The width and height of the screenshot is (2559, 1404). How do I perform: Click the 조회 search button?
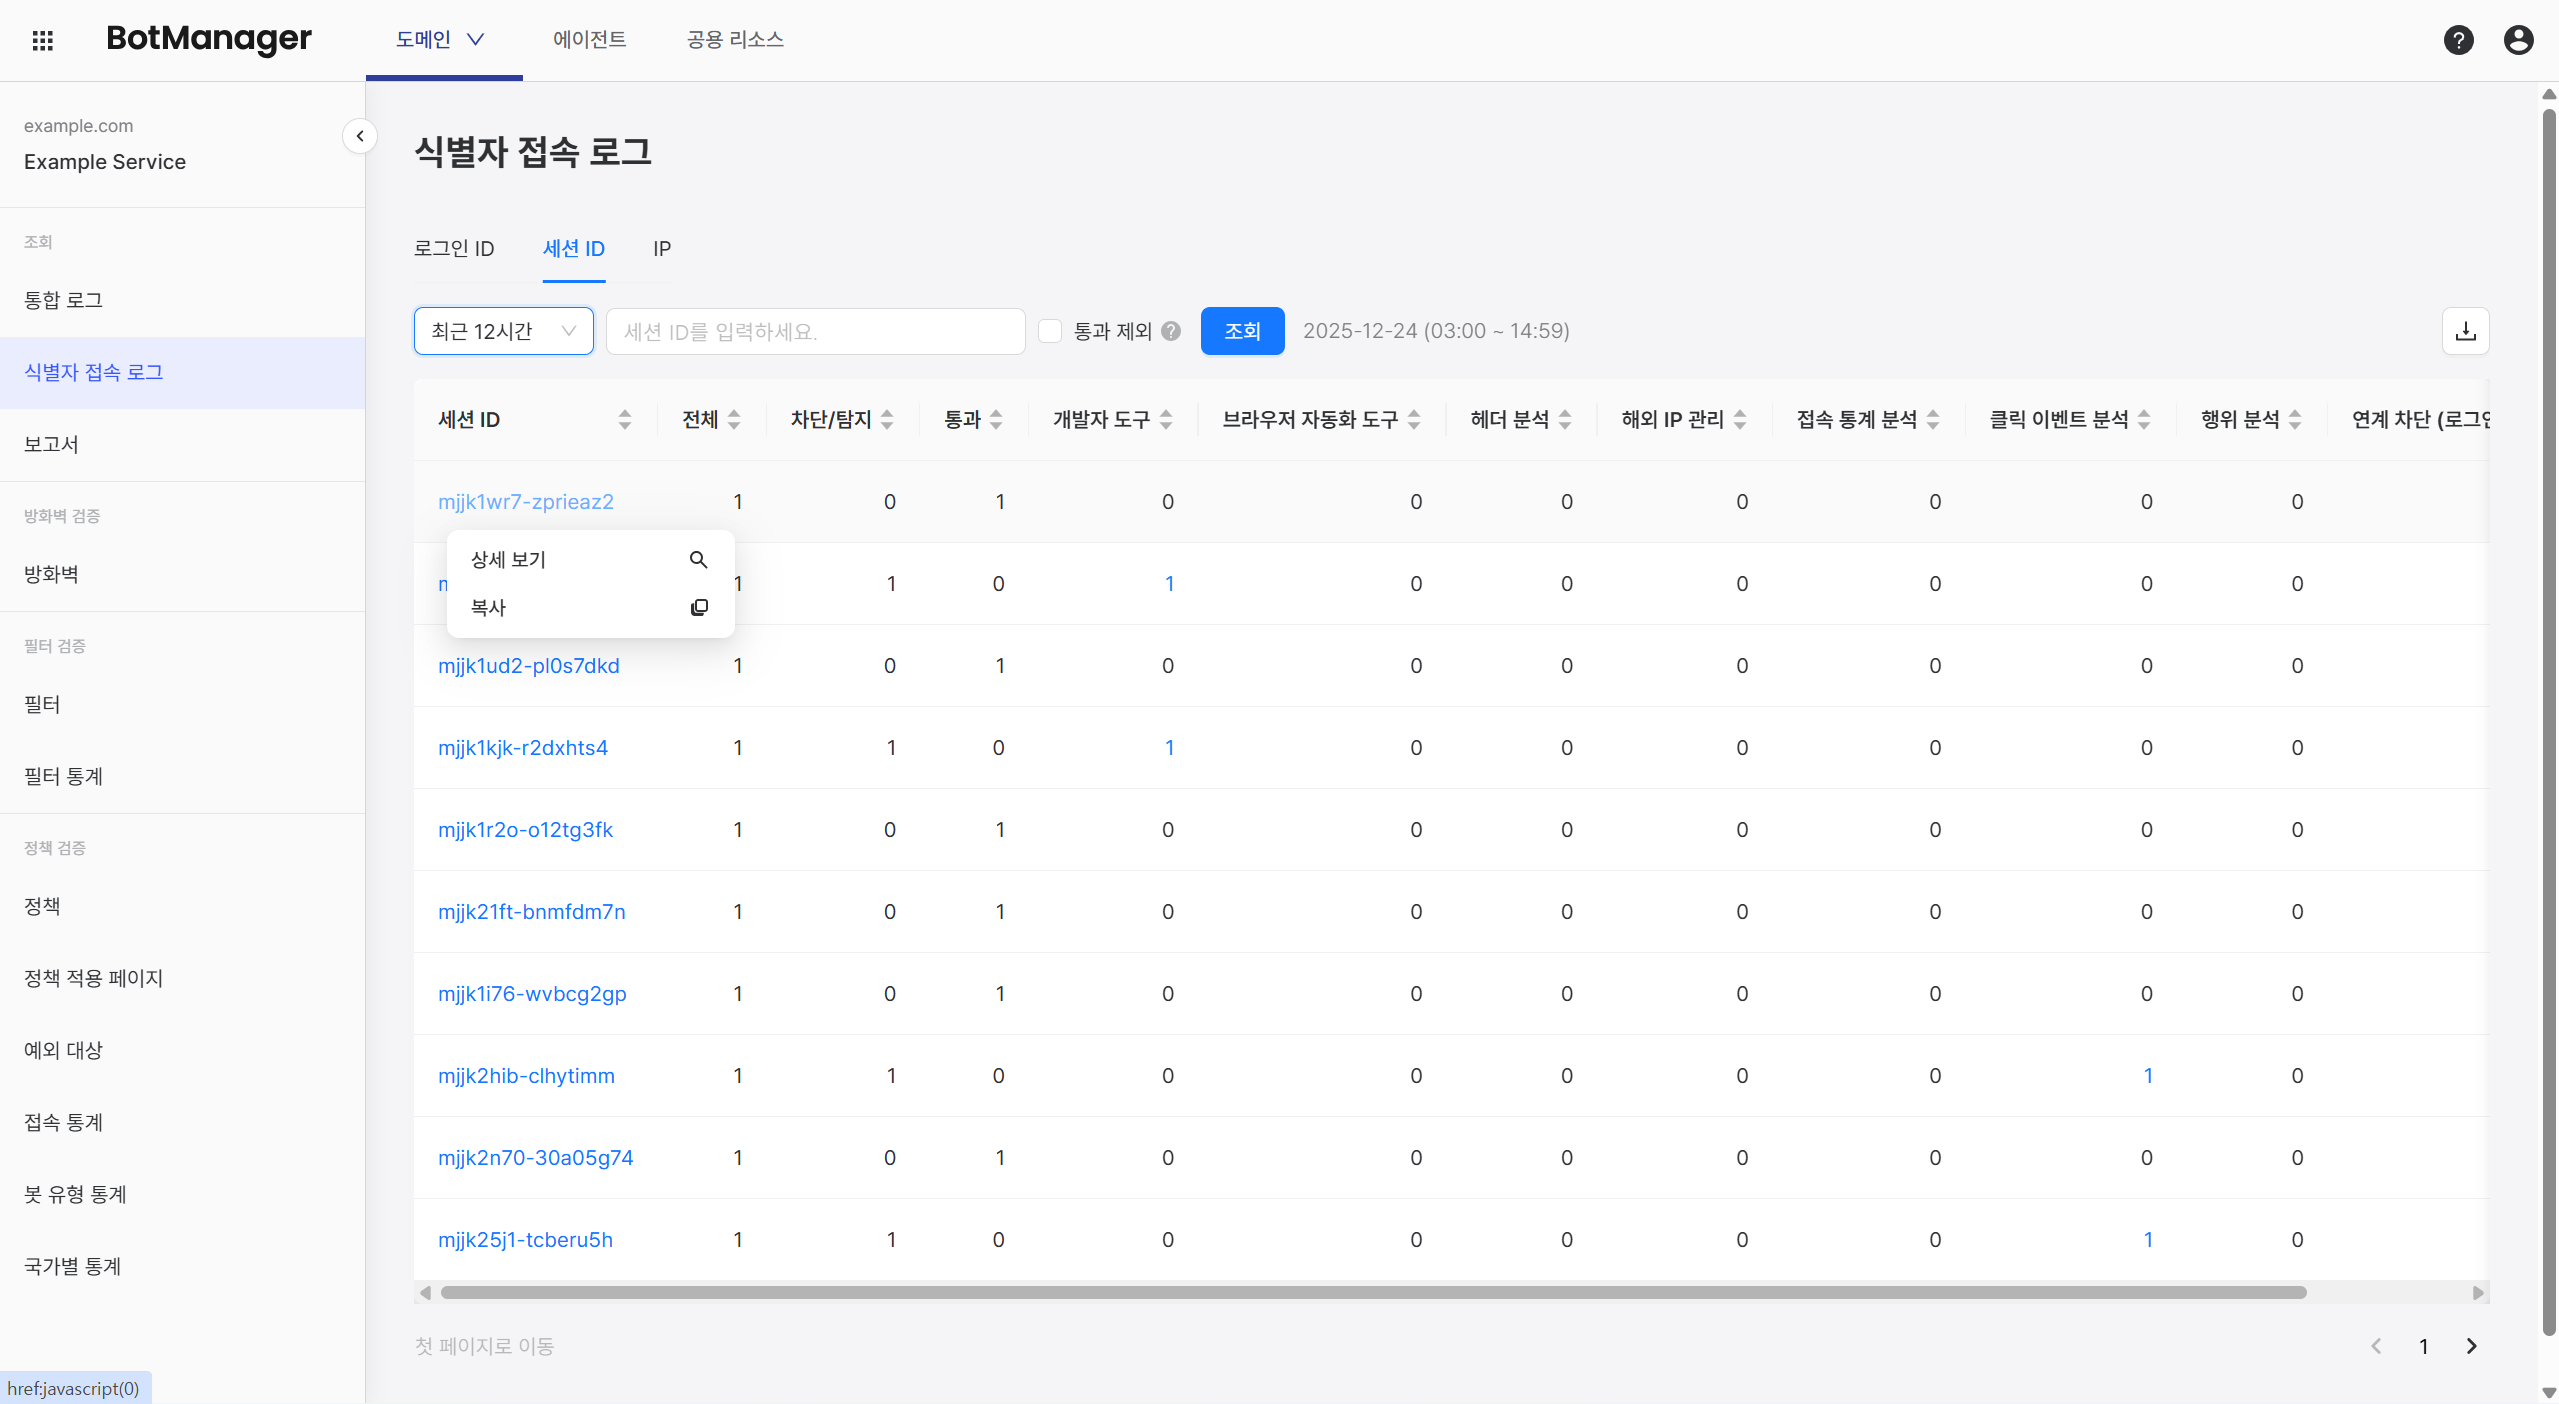point(1241,331)
